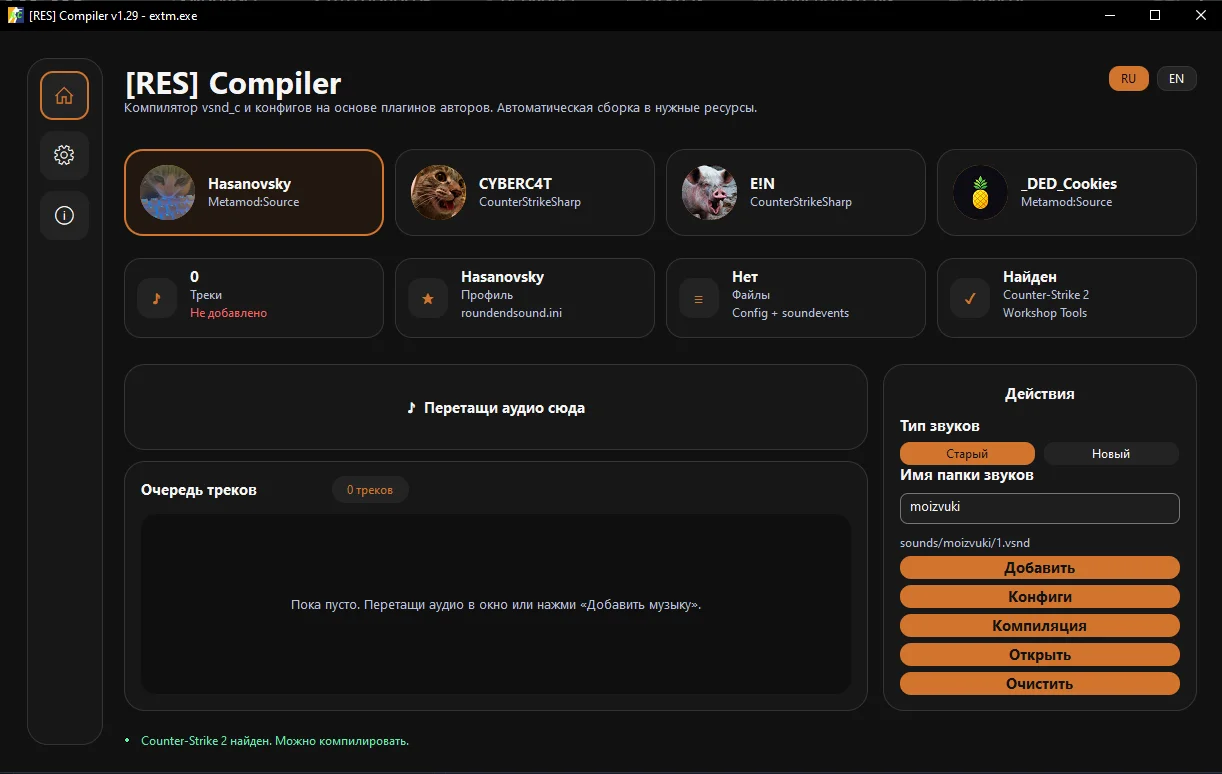Click the Очередь треков heading
1222x774 pixels.
199,490
